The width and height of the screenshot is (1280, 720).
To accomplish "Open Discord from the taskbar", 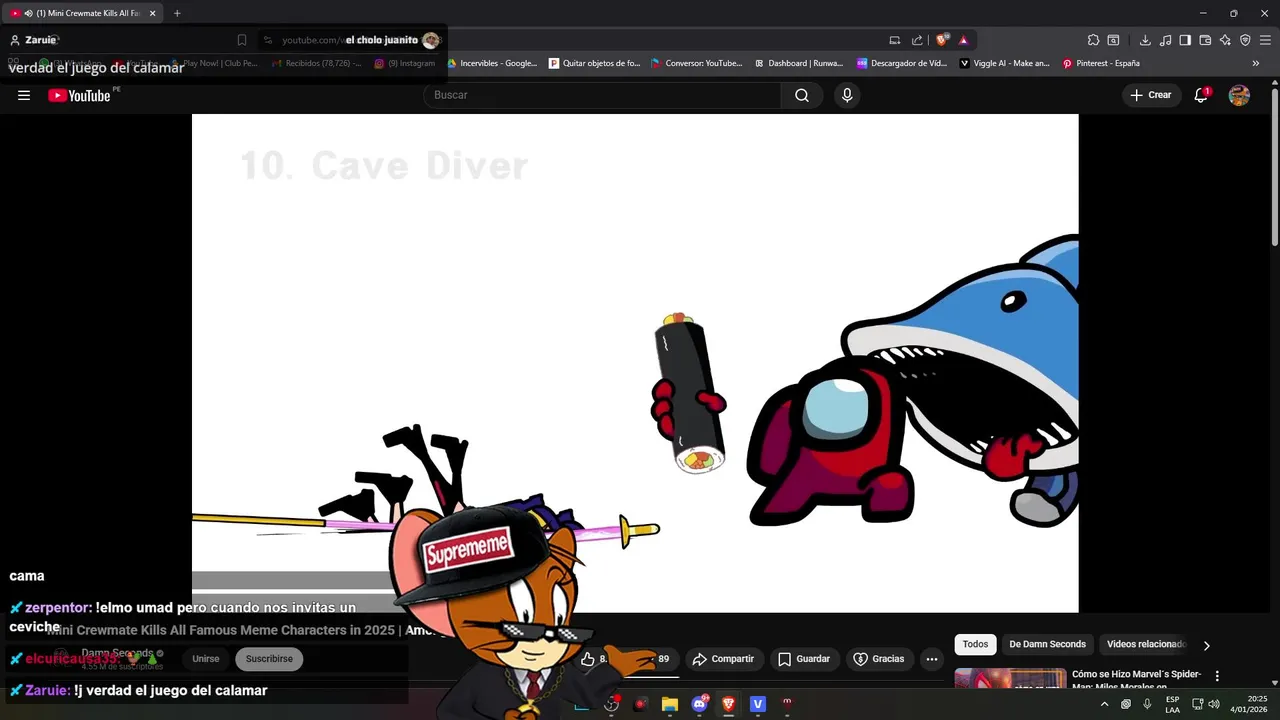I will pyautogui.click(x=700, y=704).
